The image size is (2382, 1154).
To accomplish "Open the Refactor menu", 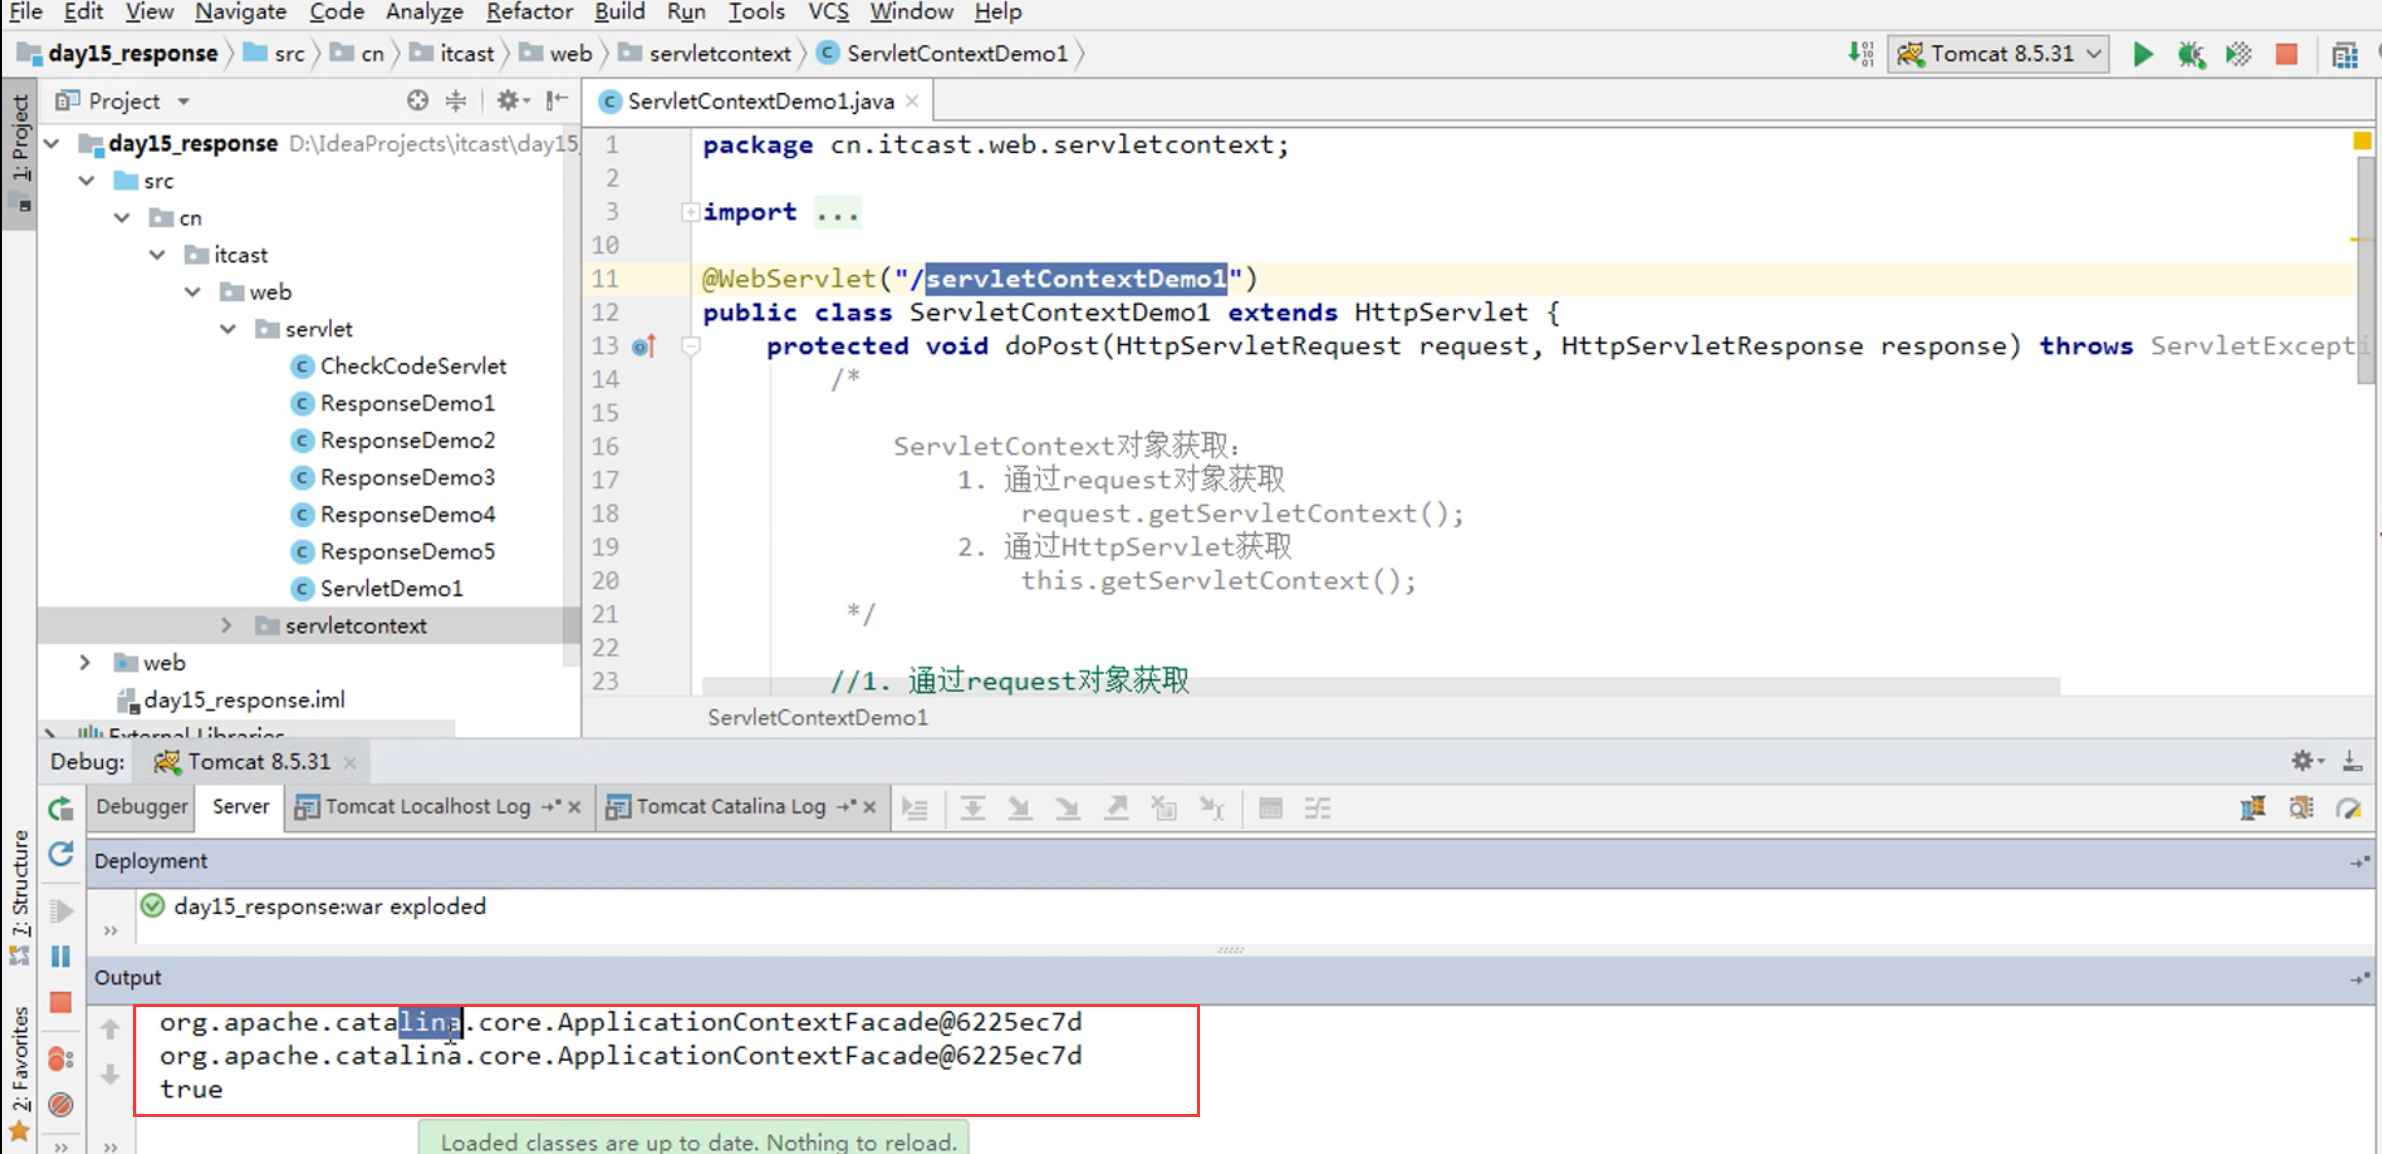I will 528,12.
